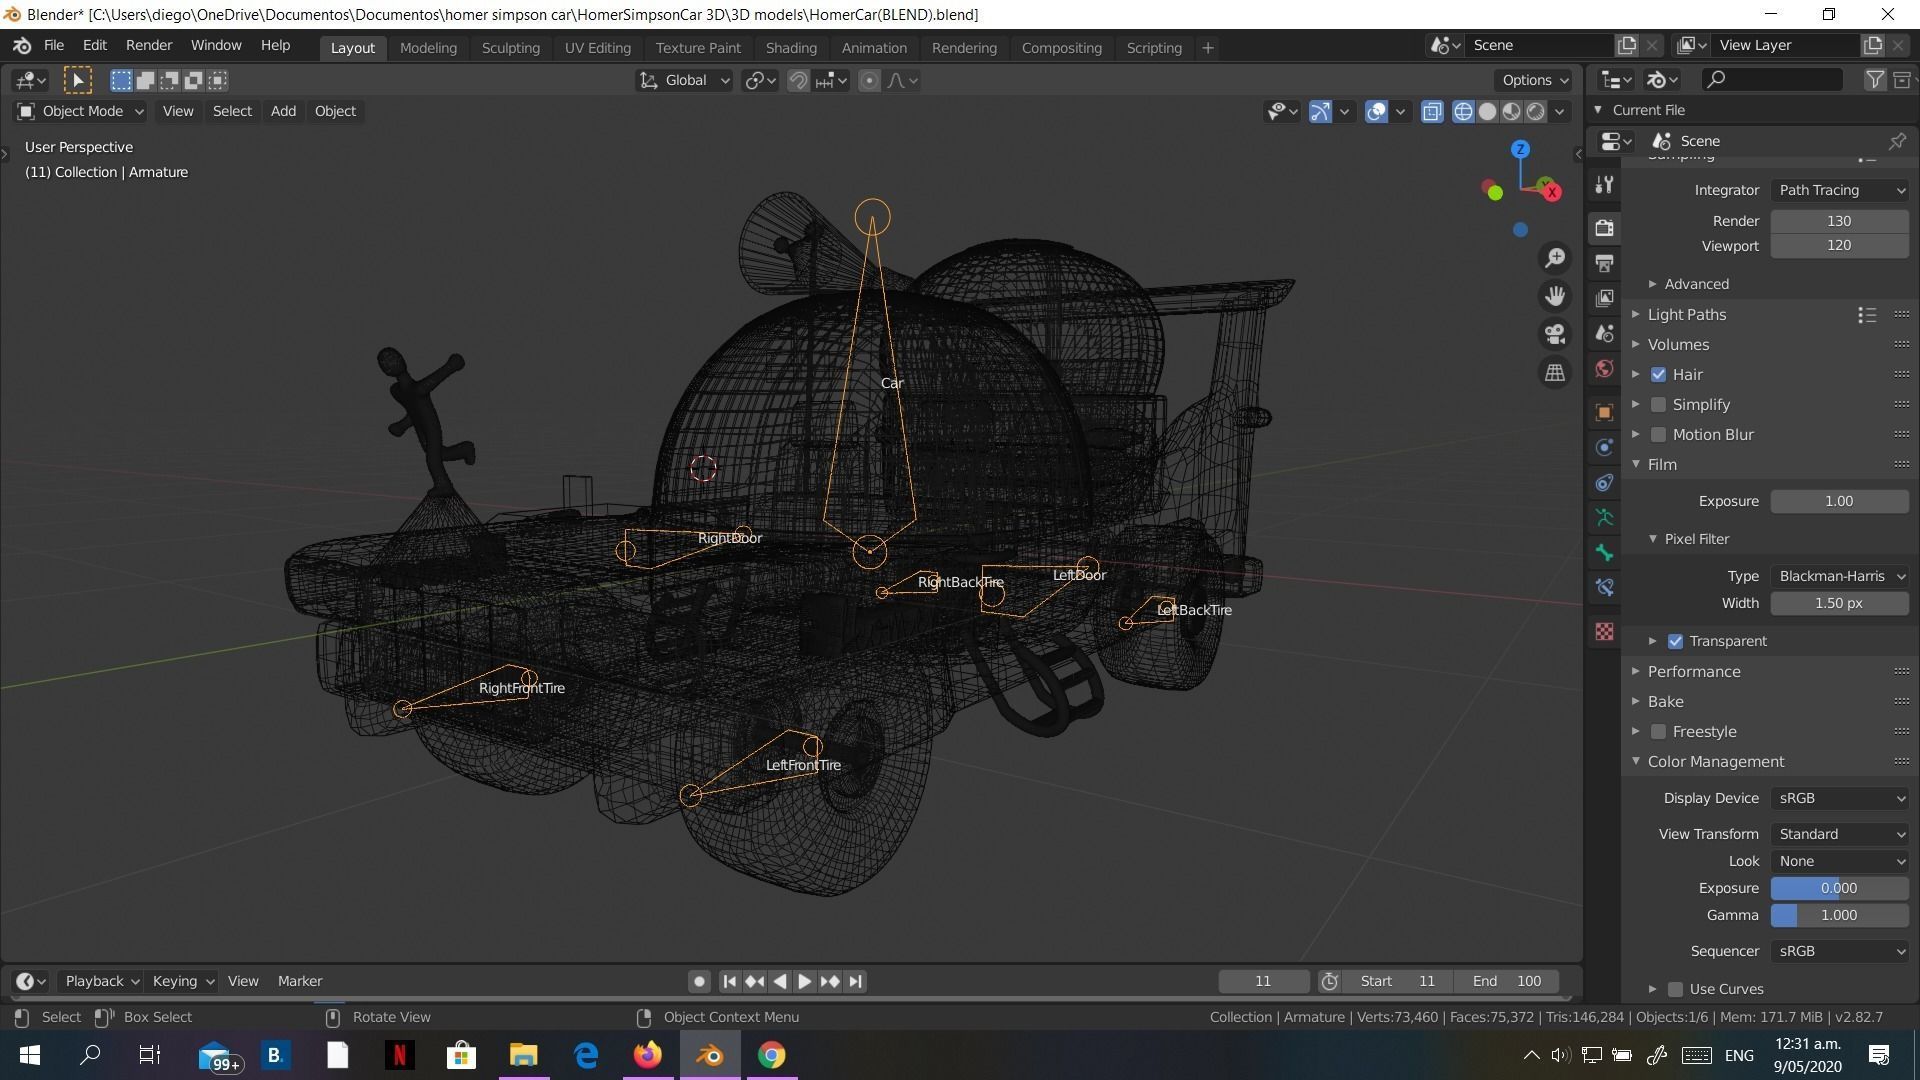Open the File menu
The height and width of the screenshot is (1080, 1920).
pos(54,45)
